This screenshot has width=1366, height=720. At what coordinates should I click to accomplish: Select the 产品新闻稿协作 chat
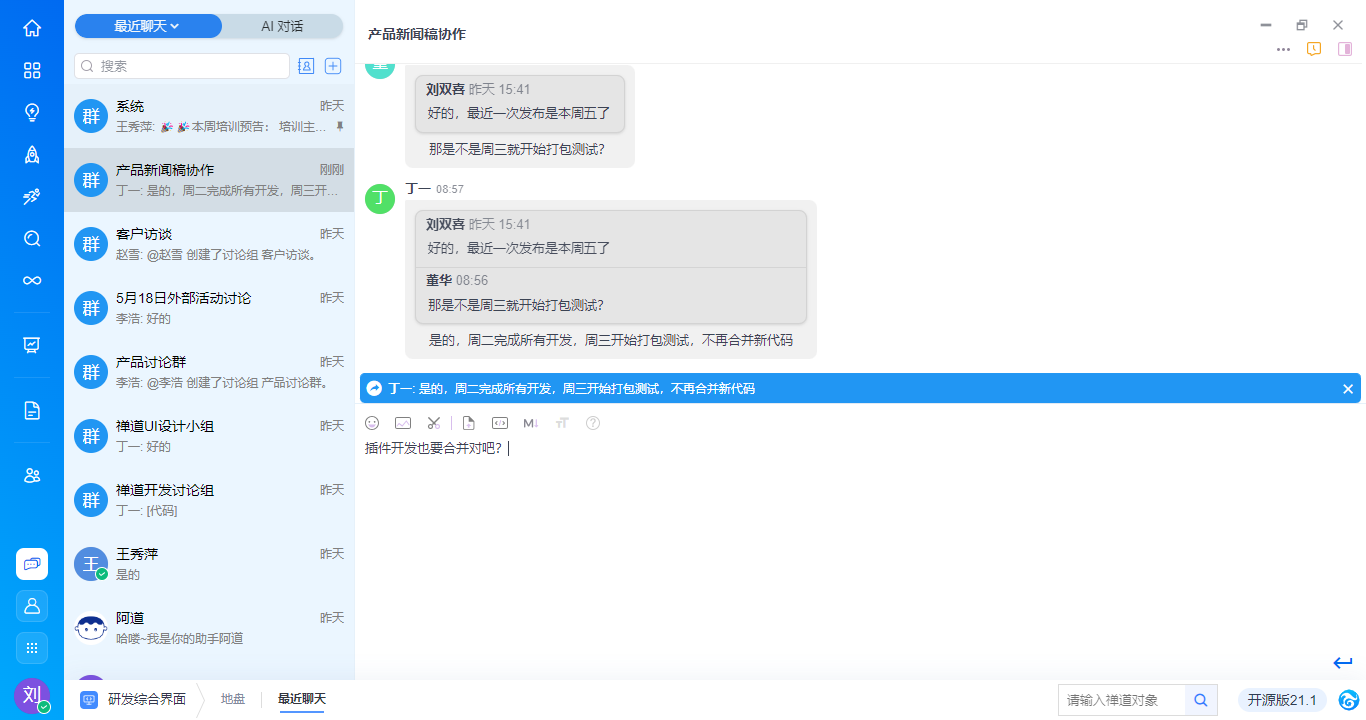coord(209,180)
